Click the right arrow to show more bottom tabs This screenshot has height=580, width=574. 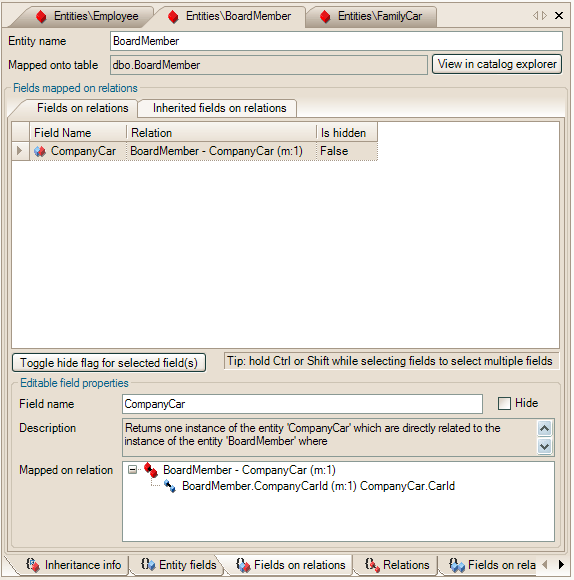coord(561,565)
